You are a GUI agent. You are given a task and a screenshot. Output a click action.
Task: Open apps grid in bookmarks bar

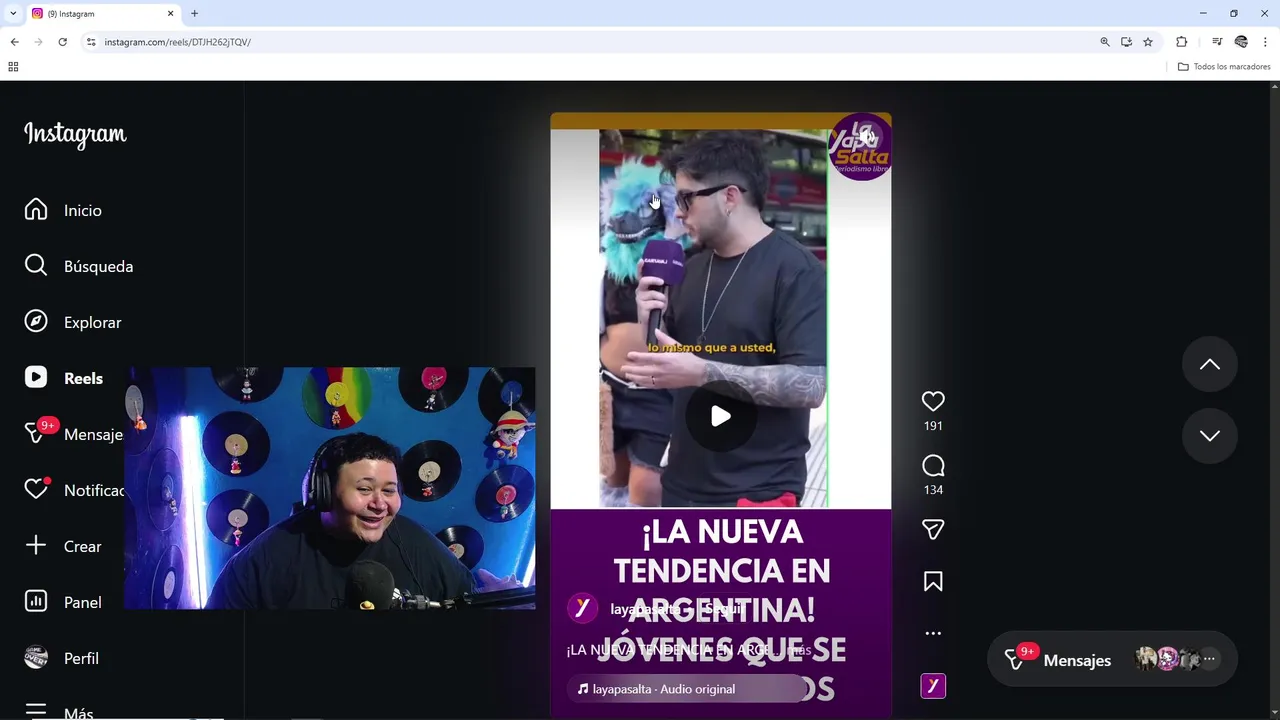[13, 67]
